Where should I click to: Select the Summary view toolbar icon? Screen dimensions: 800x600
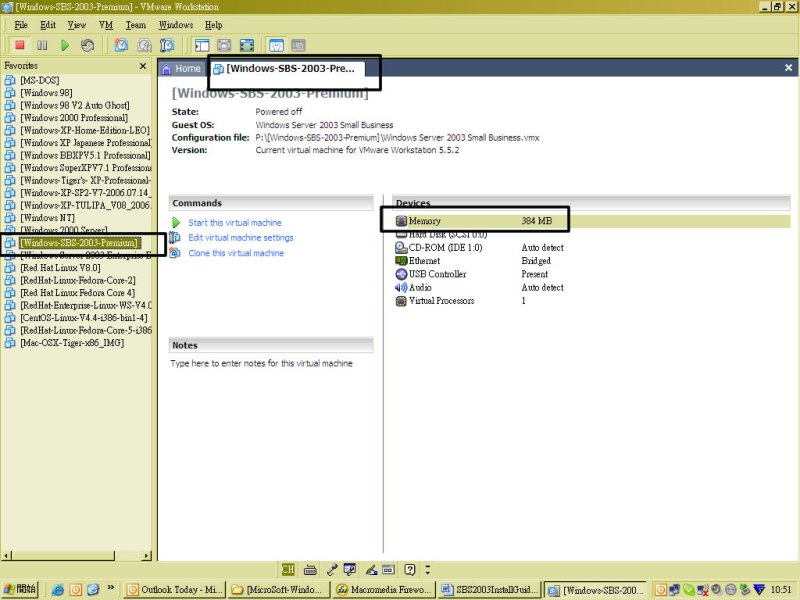click(x=276, y=45)
